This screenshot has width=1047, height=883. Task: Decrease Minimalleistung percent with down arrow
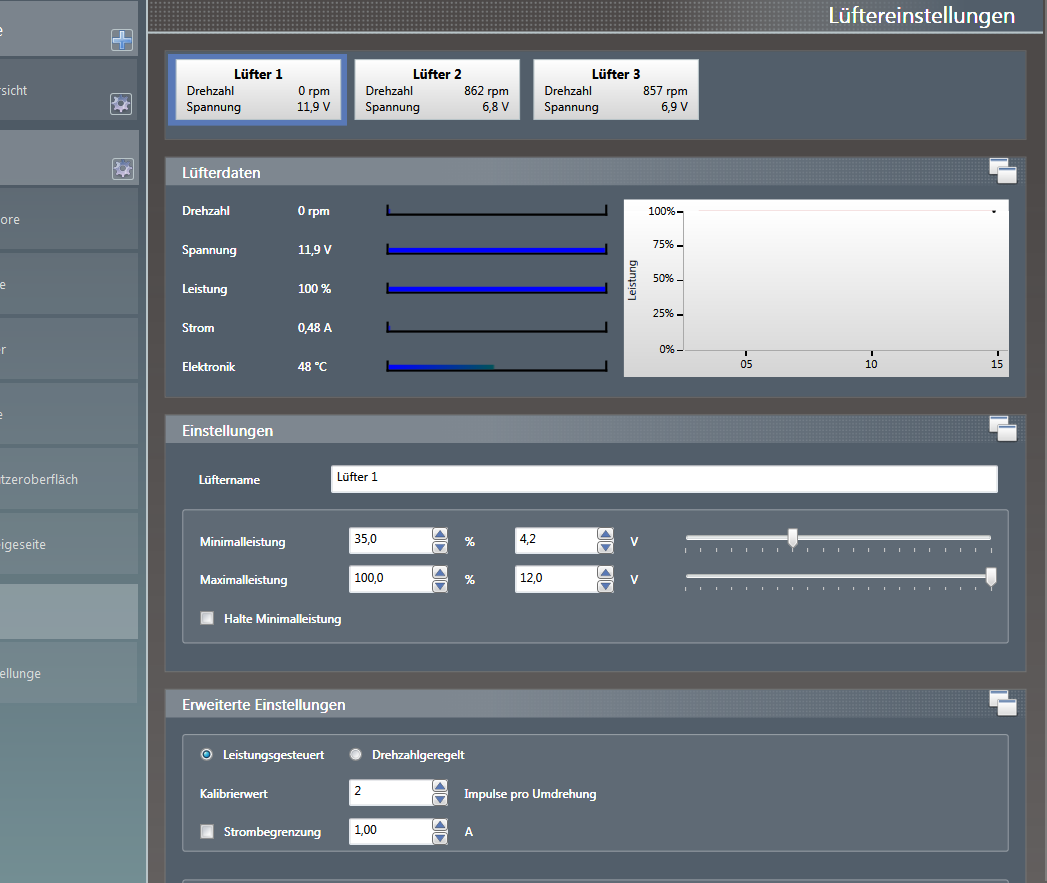coord(439,547)
